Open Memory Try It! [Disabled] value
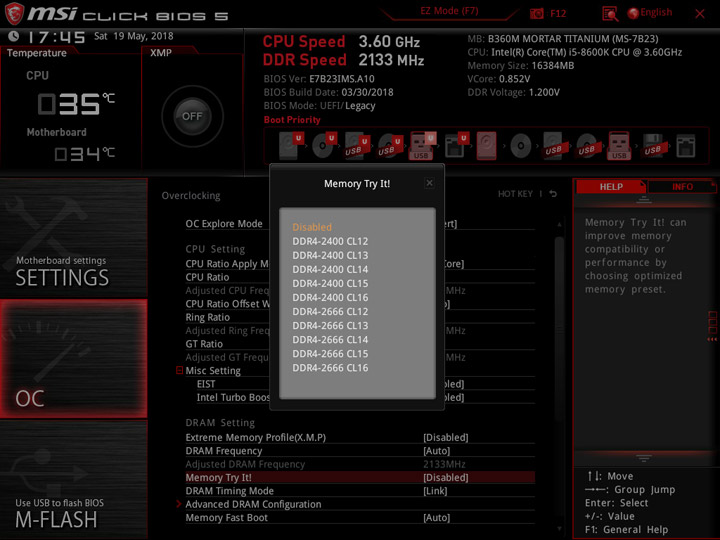The width and height of the screenshot is (720, 540). (446, 477)
